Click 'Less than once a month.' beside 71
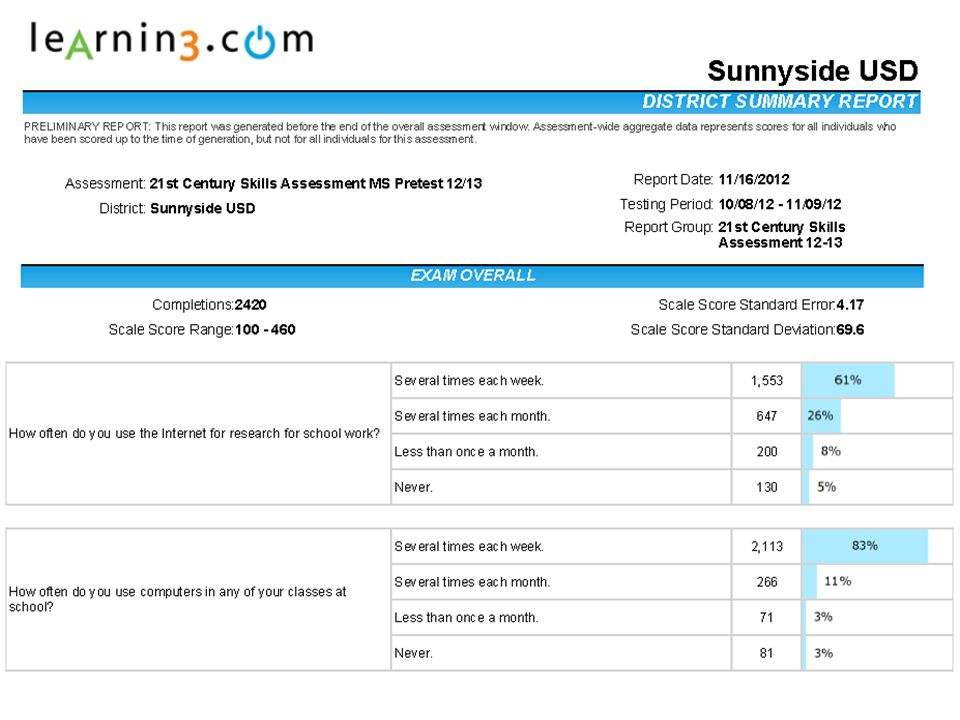960x720 pixels. tap(467, 618)
